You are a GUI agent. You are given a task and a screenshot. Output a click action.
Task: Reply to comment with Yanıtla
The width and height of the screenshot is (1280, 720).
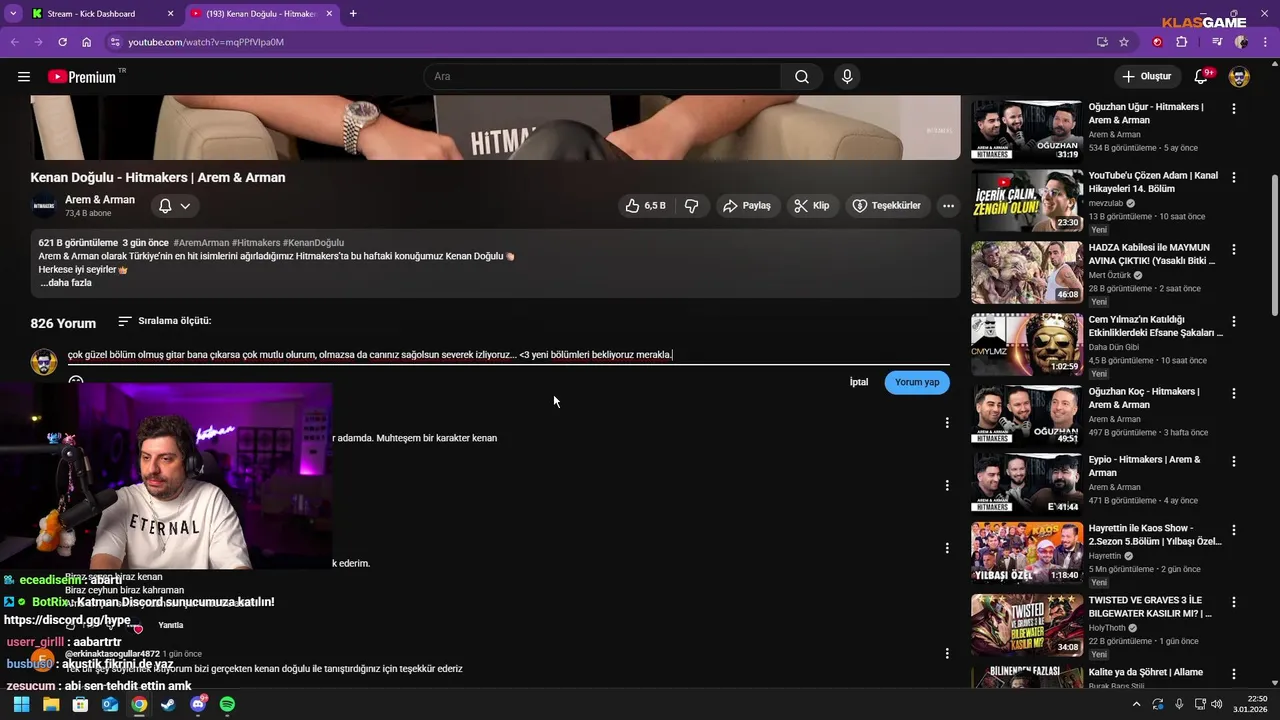click(171, 625)
